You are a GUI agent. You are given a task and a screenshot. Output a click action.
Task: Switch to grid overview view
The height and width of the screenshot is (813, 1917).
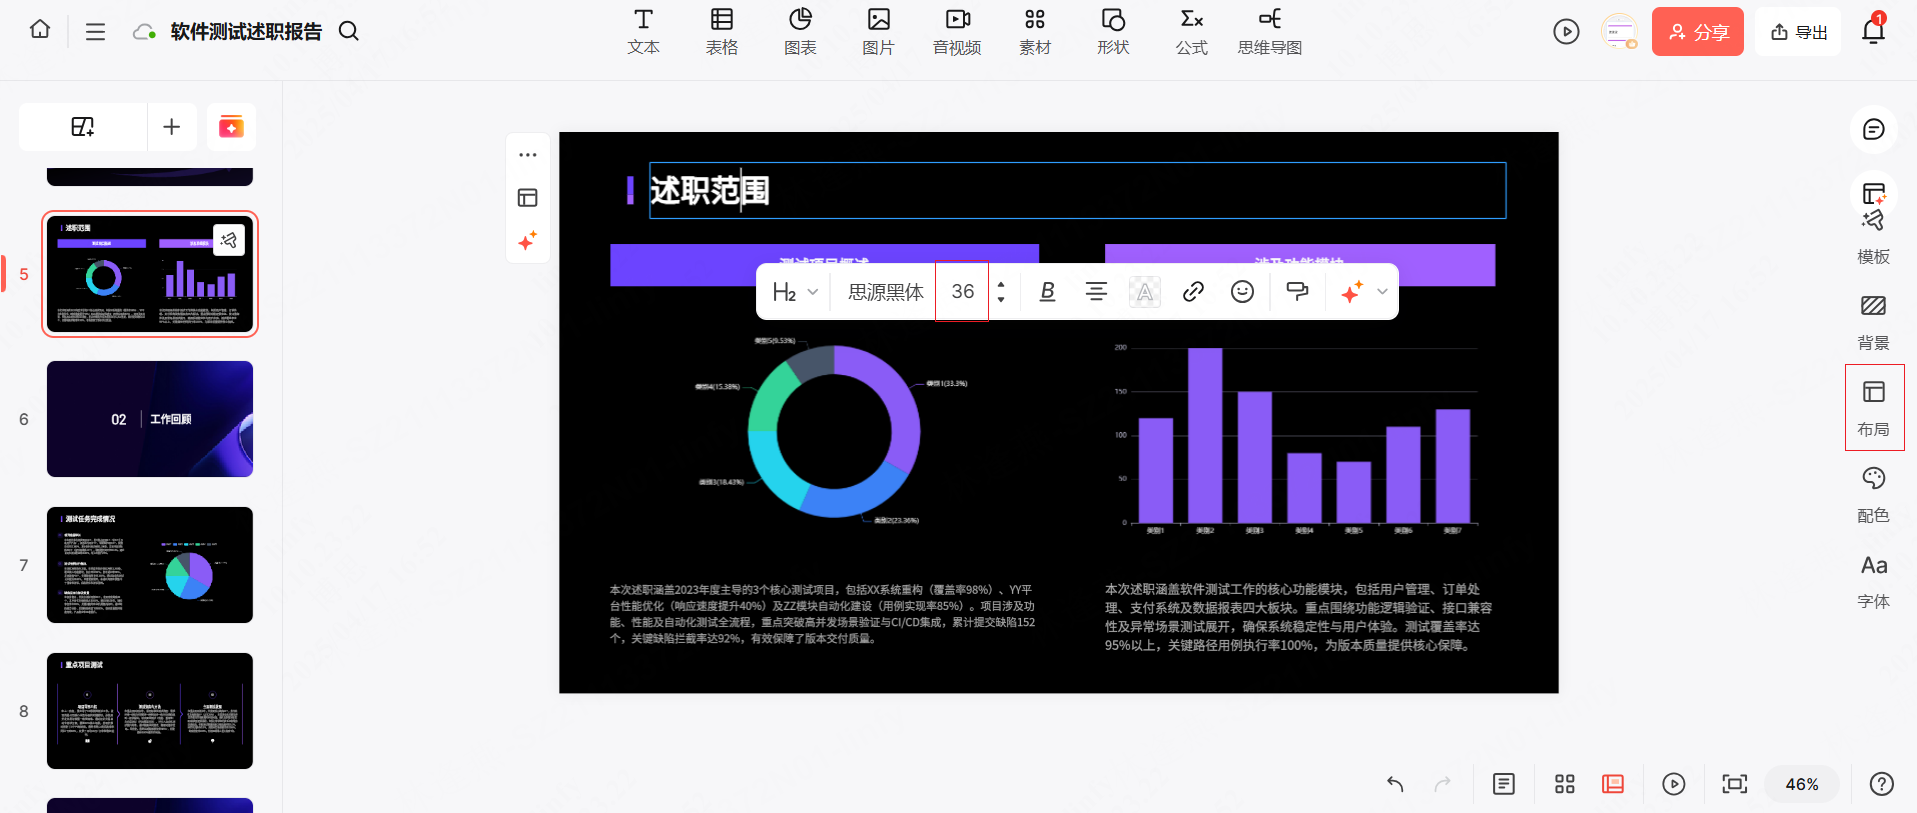click(x=1565, y=784)
